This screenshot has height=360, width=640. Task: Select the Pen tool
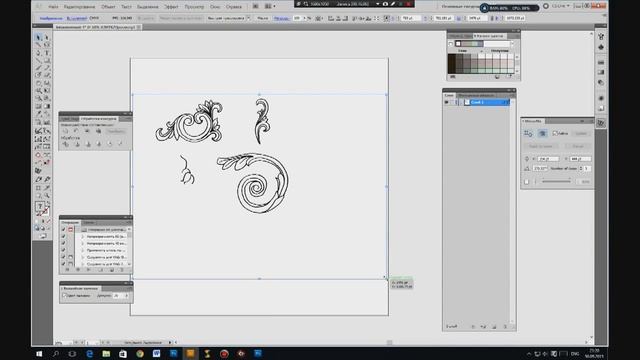[x=39, y=53]
